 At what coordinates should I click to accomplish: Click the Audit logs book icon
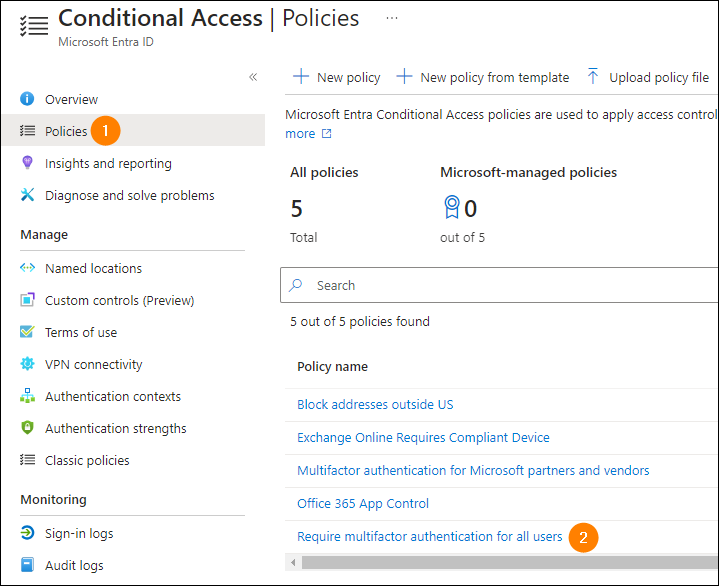pos(27,565)
